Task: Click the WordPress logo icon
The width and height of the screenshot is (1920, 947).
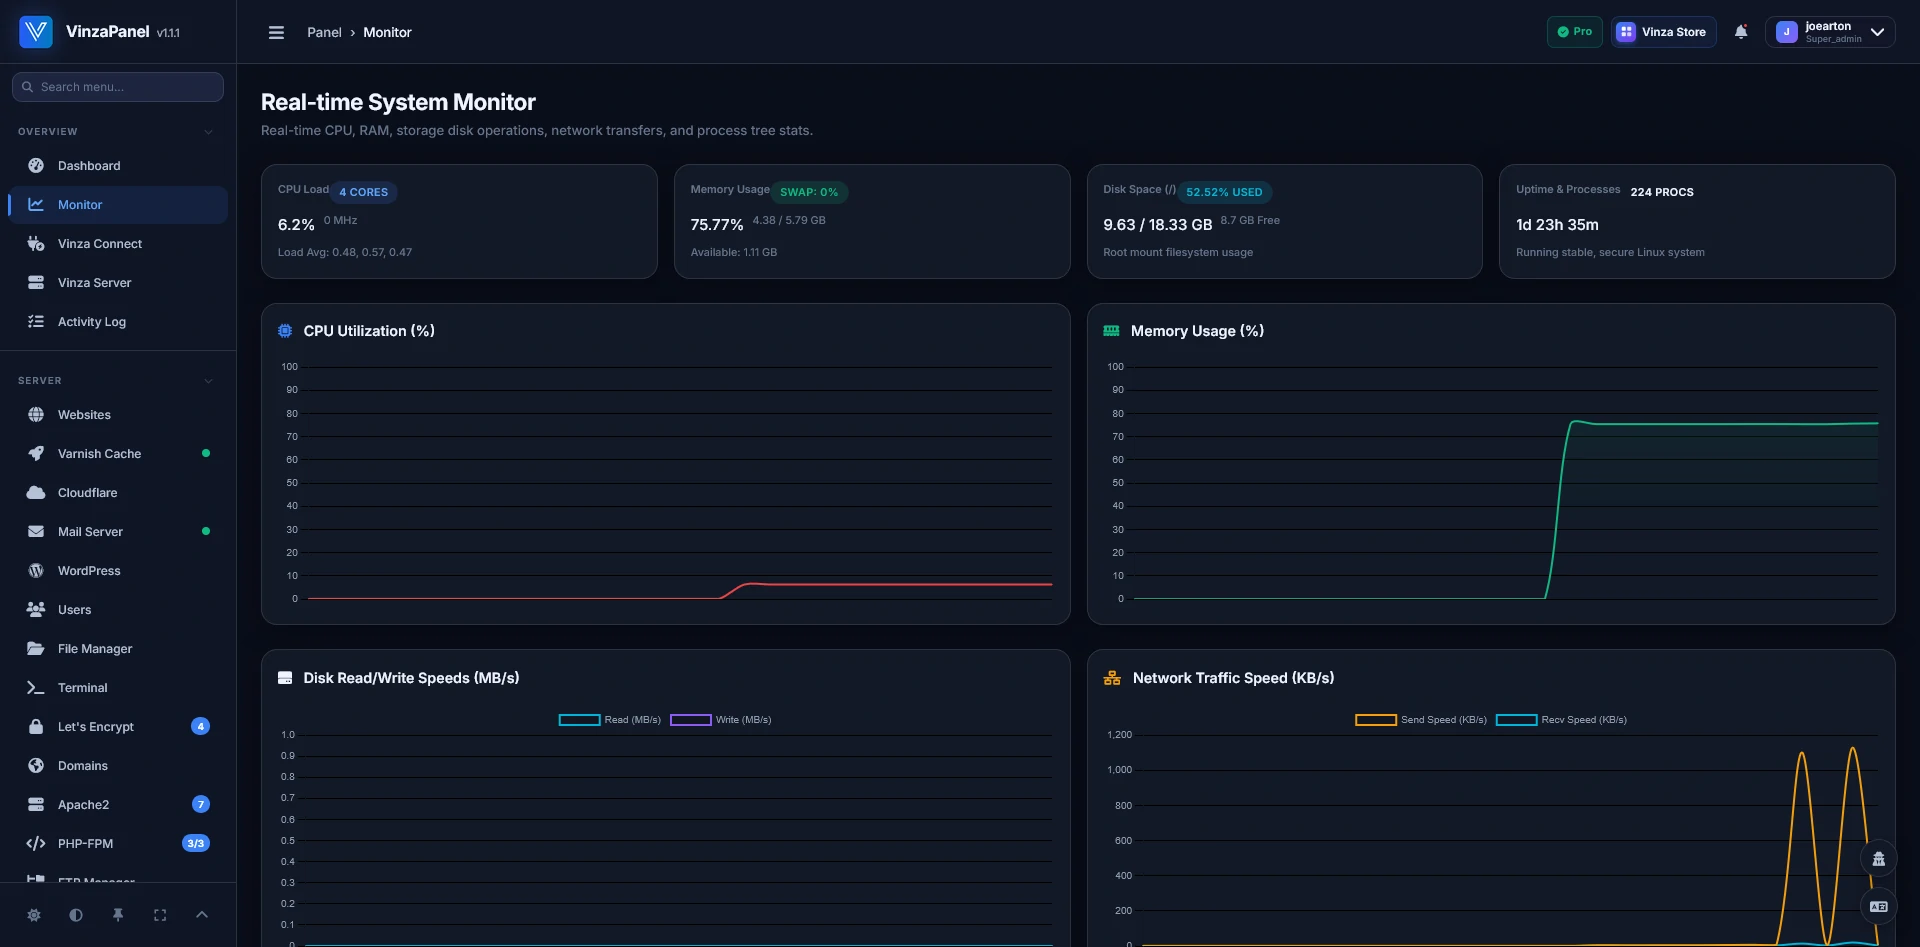Action: (x=36, y=571)
